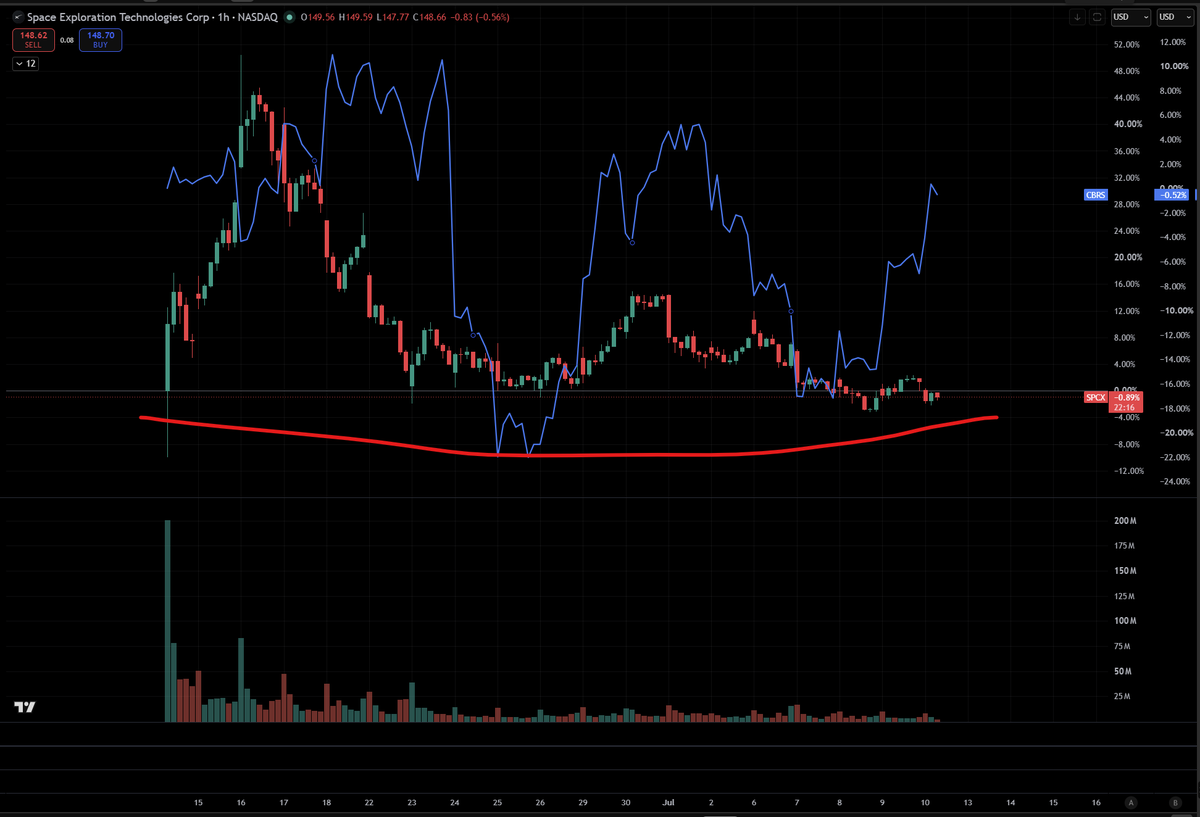Click the TradingView logo at bottom left
Viewport: 1200px width, 817px height.
pyautogui.click(x=25, y=707)
